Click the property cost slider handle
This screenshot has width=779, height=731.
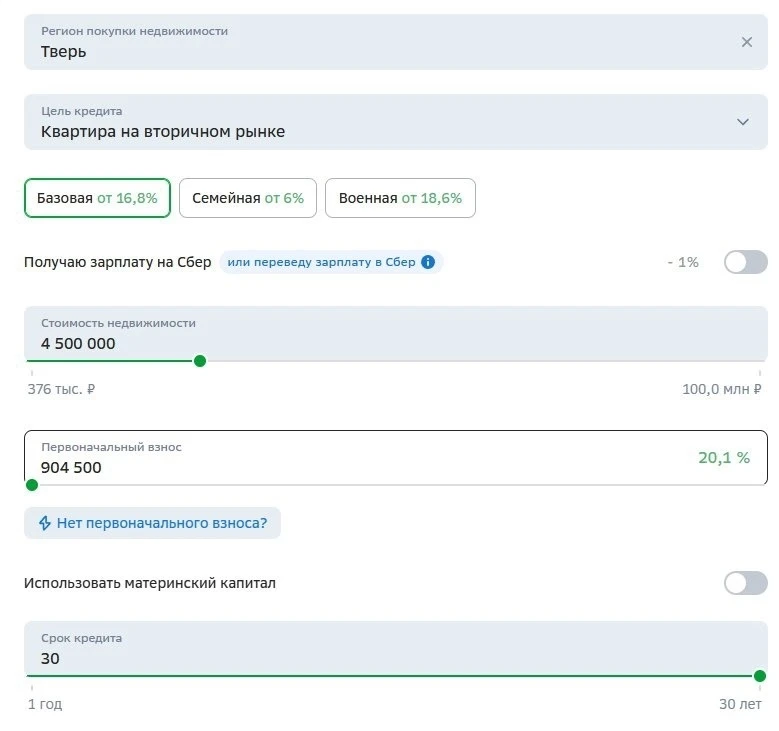tap(200, 361)
